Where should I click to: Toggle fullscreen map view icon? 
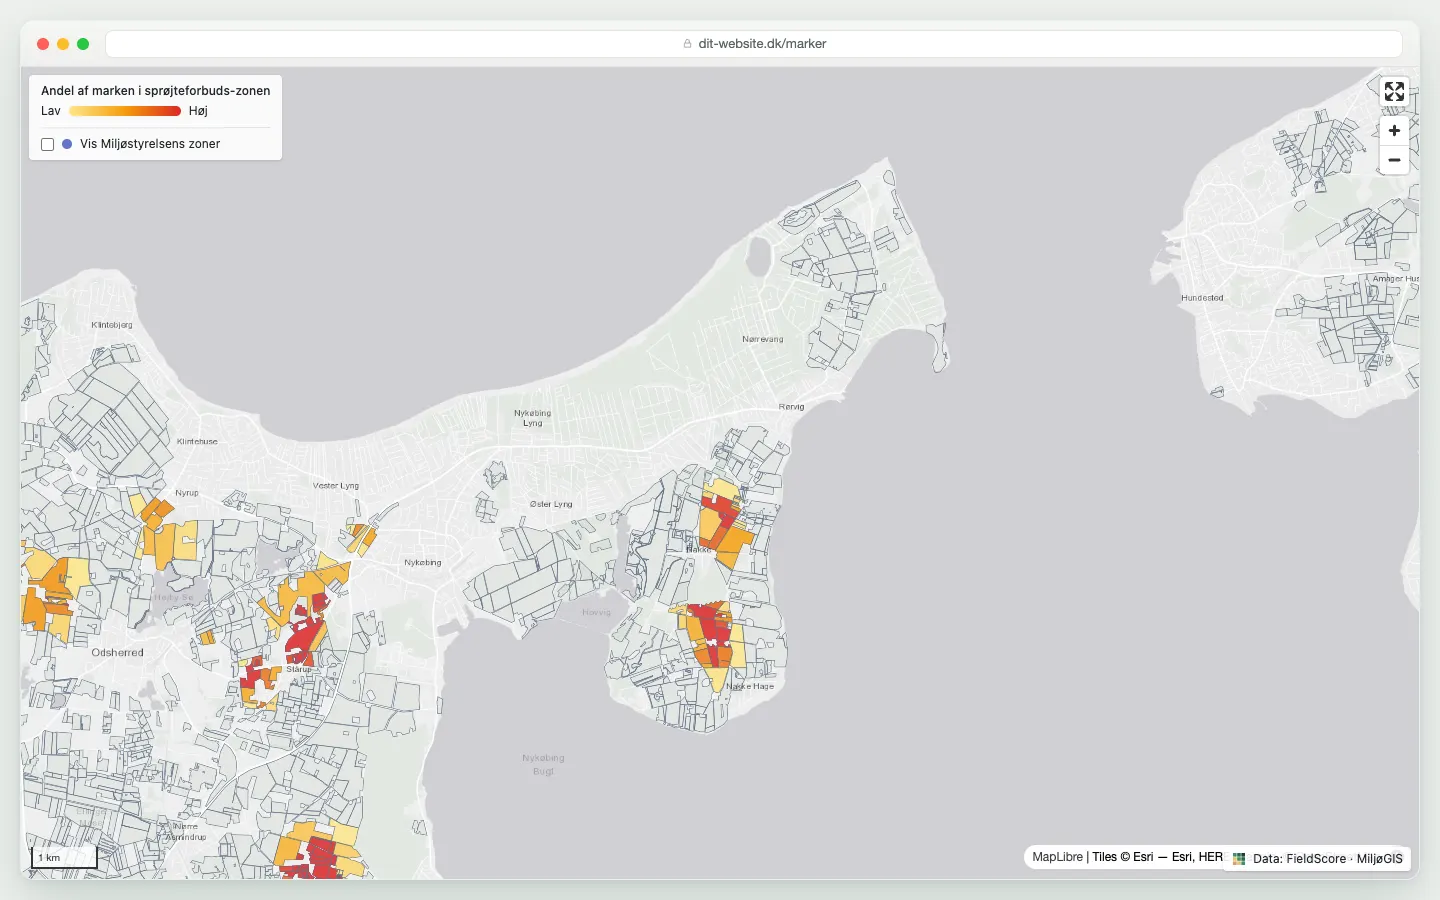pos(1394,92)
